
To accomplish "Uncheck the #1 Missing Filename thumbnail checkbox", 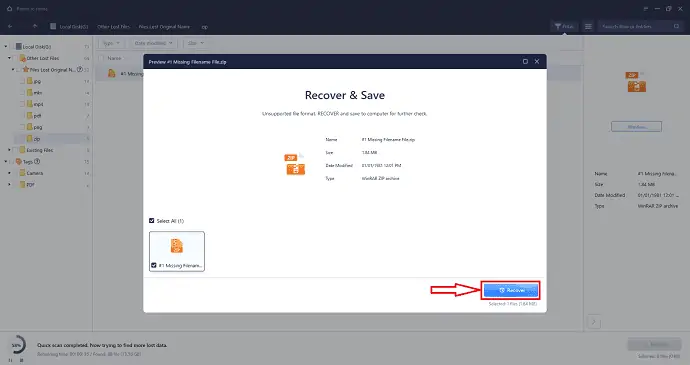I will point(154,265).
